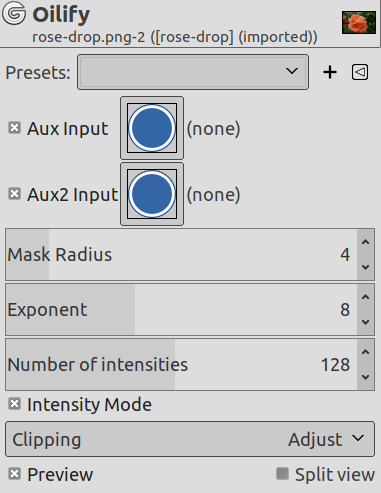Increase Mask Radius with up arrow
The height and width of the screenshot is (493, 381).
(366, 242)
